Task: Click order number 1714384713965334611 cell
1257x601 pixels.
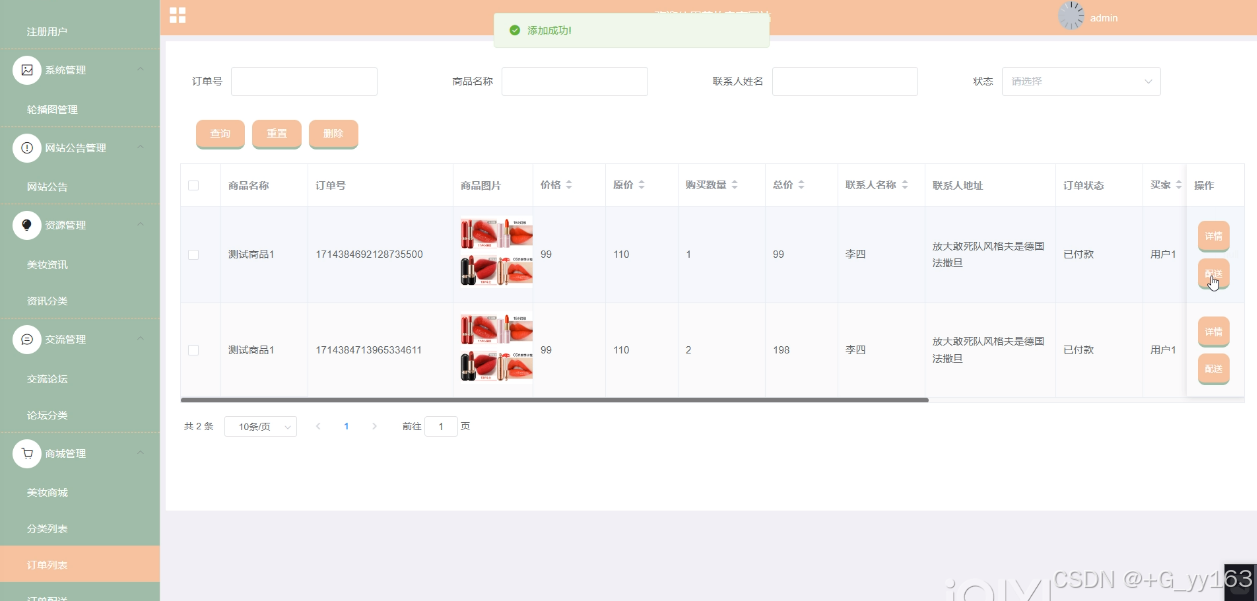Action: (369, 350)
